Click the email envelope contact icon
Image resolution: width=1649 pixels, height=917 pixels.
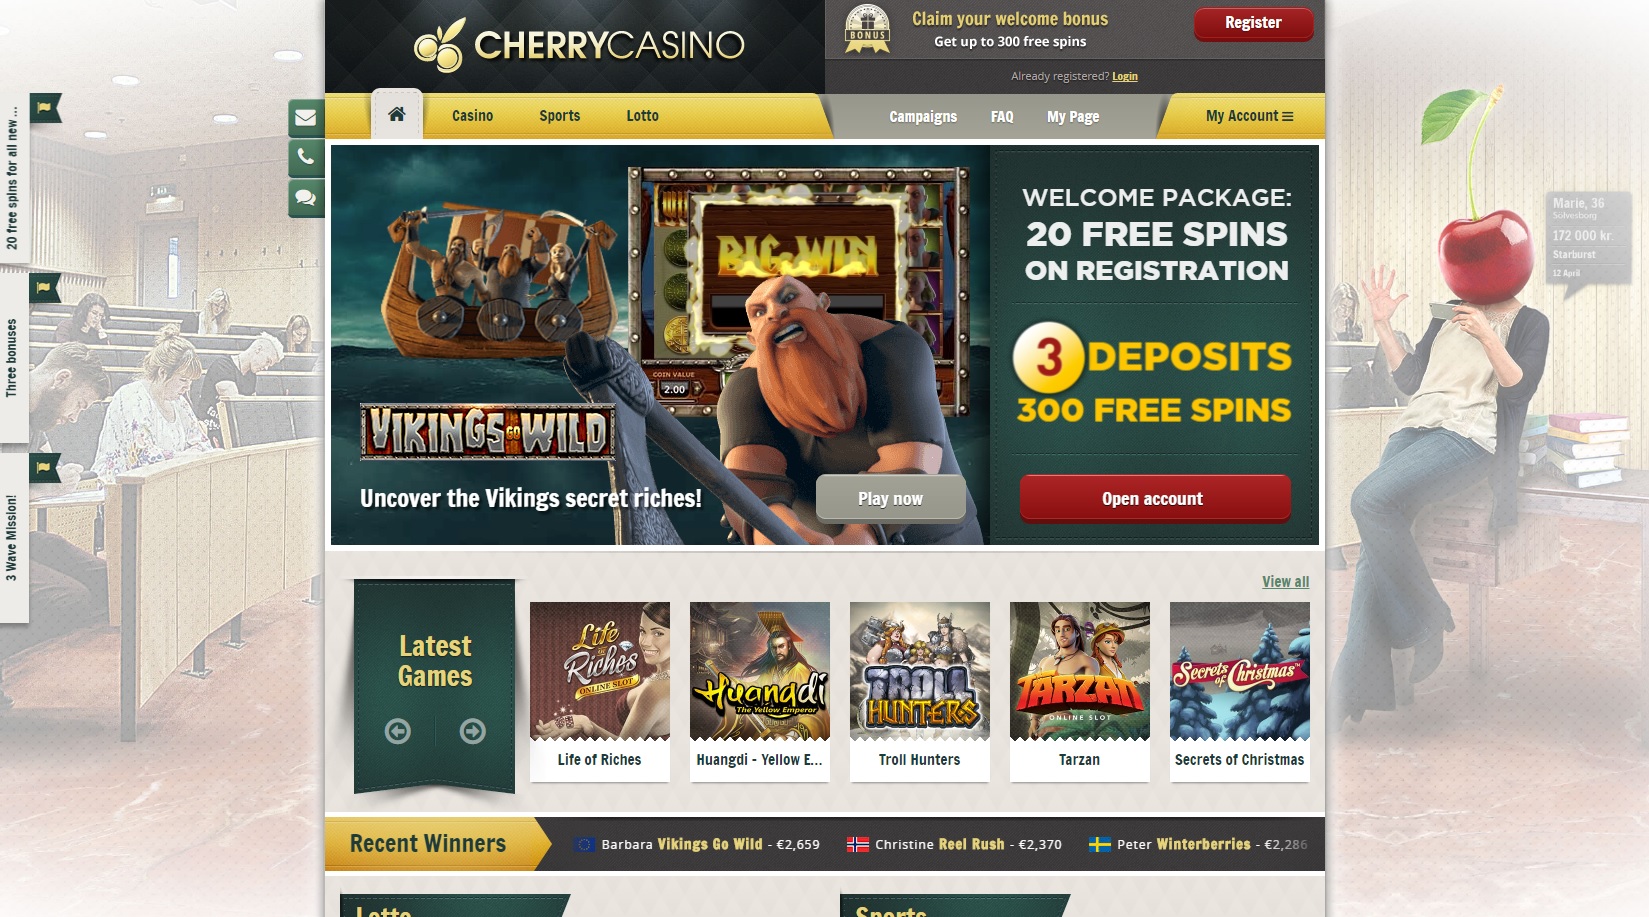(306, 118)
